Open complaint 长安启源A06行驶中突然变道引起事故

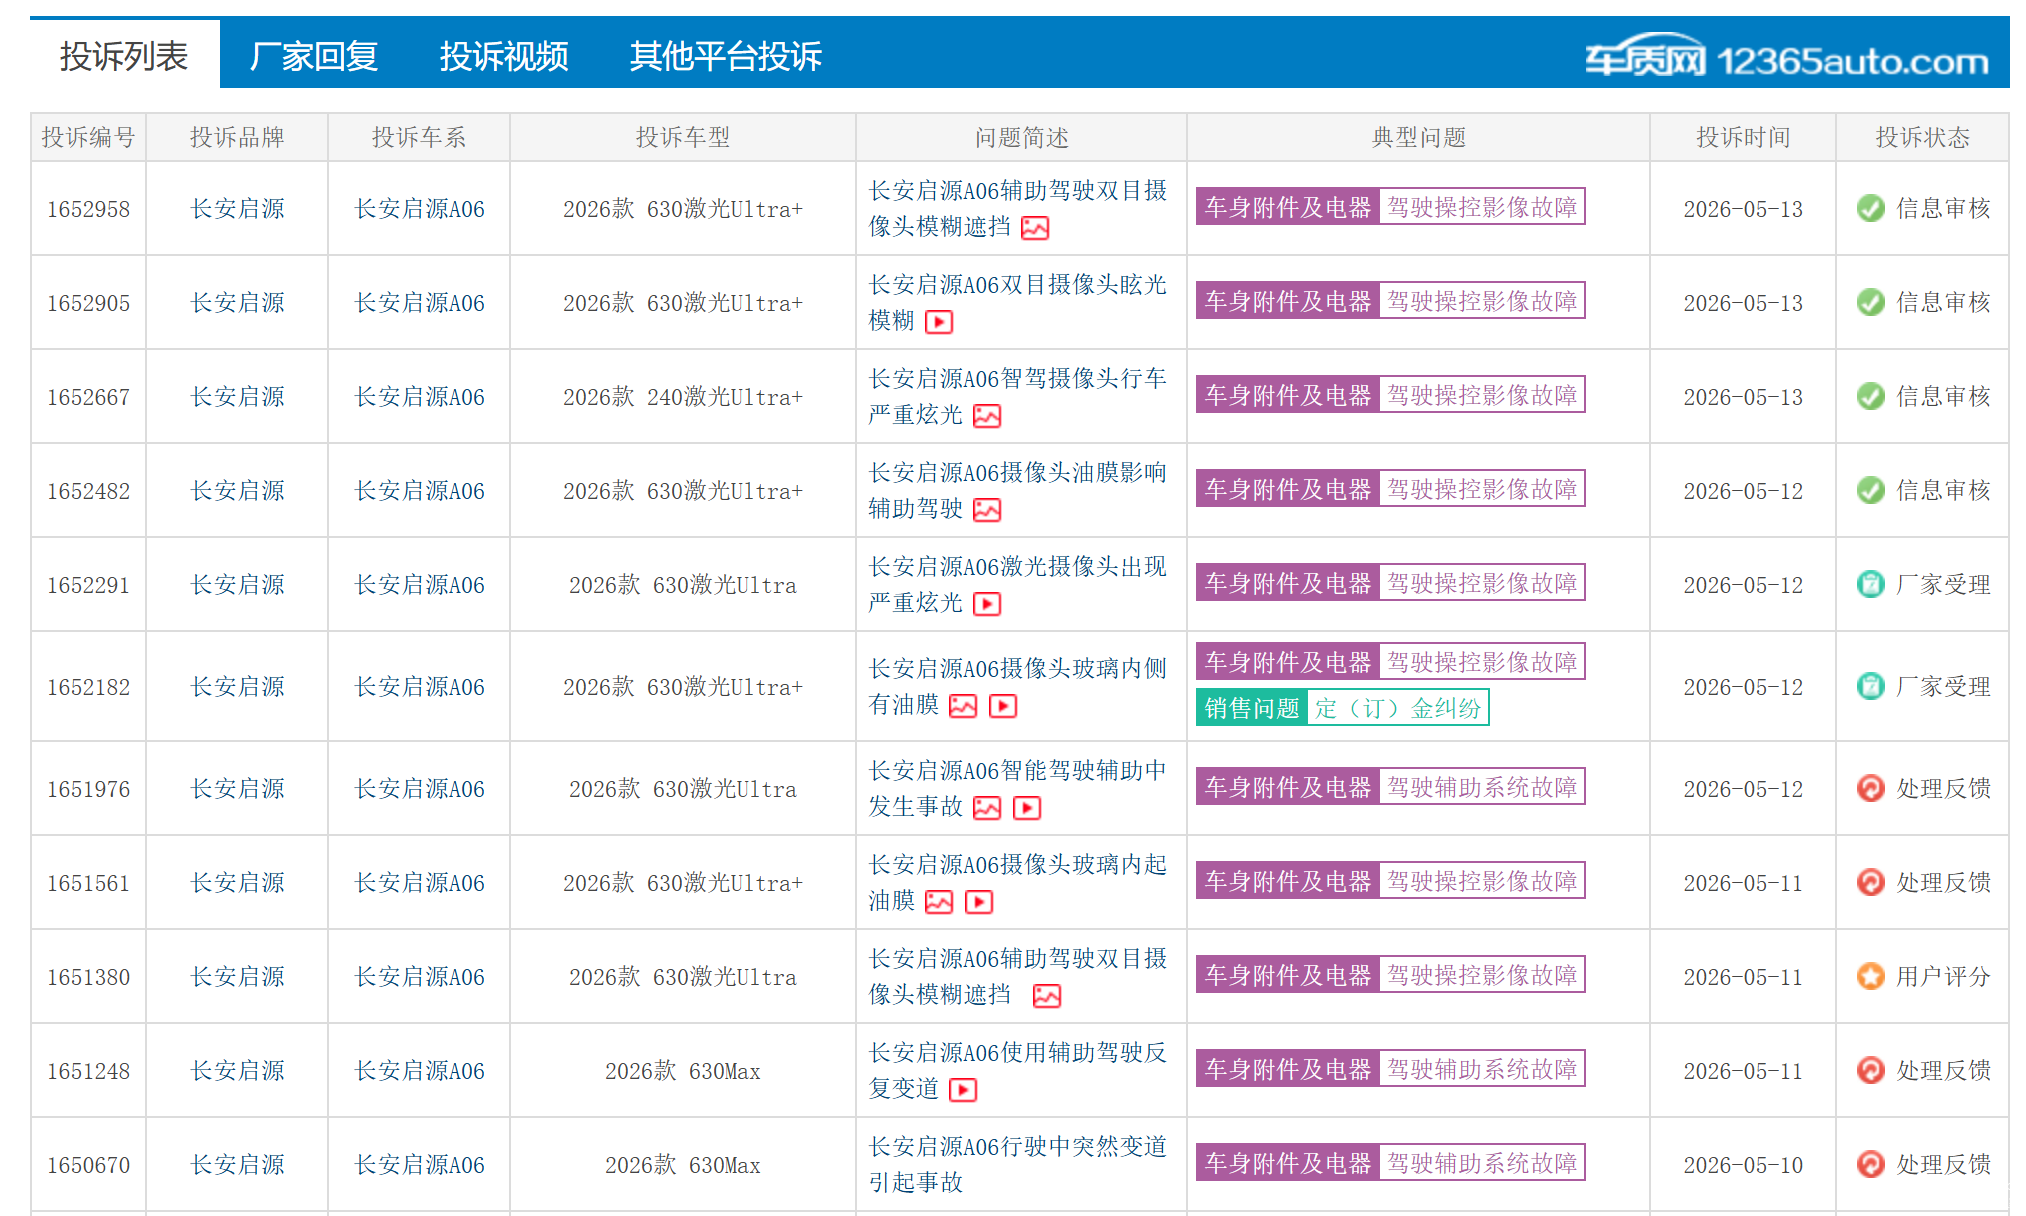tap(1017, 1164)
